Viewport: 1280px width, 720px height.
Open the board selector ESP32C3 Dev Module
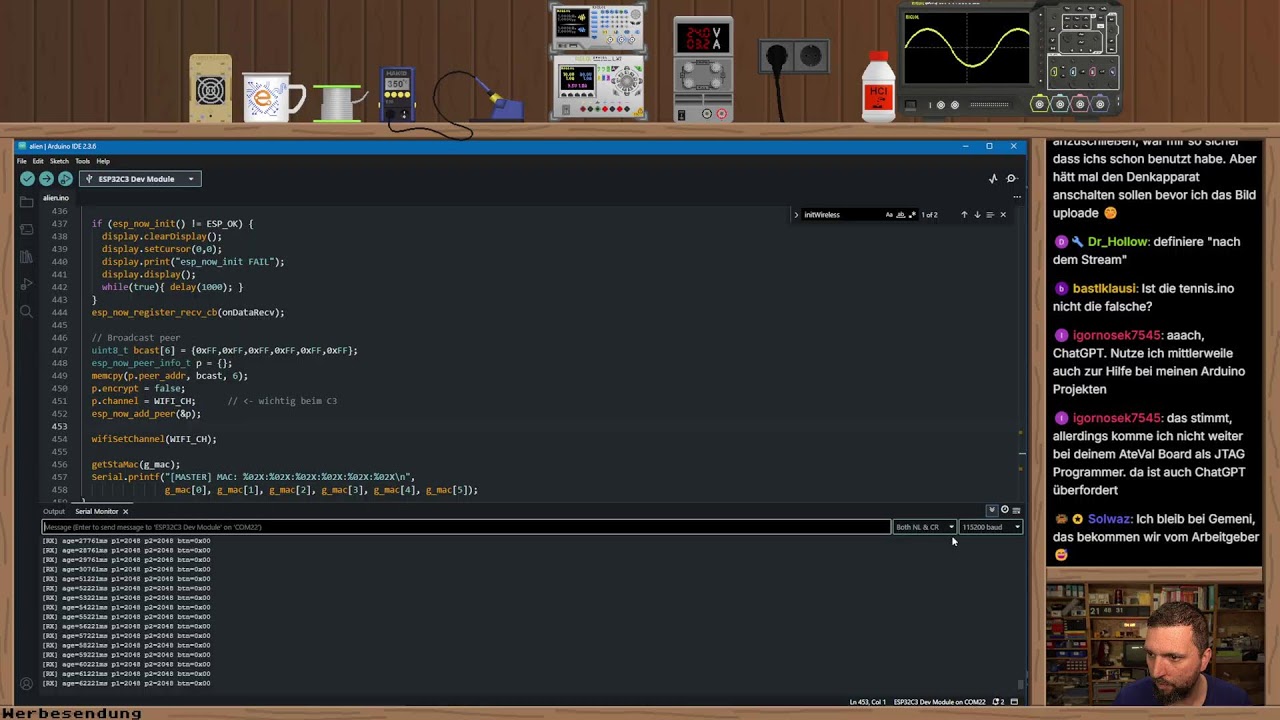[140, 179]
